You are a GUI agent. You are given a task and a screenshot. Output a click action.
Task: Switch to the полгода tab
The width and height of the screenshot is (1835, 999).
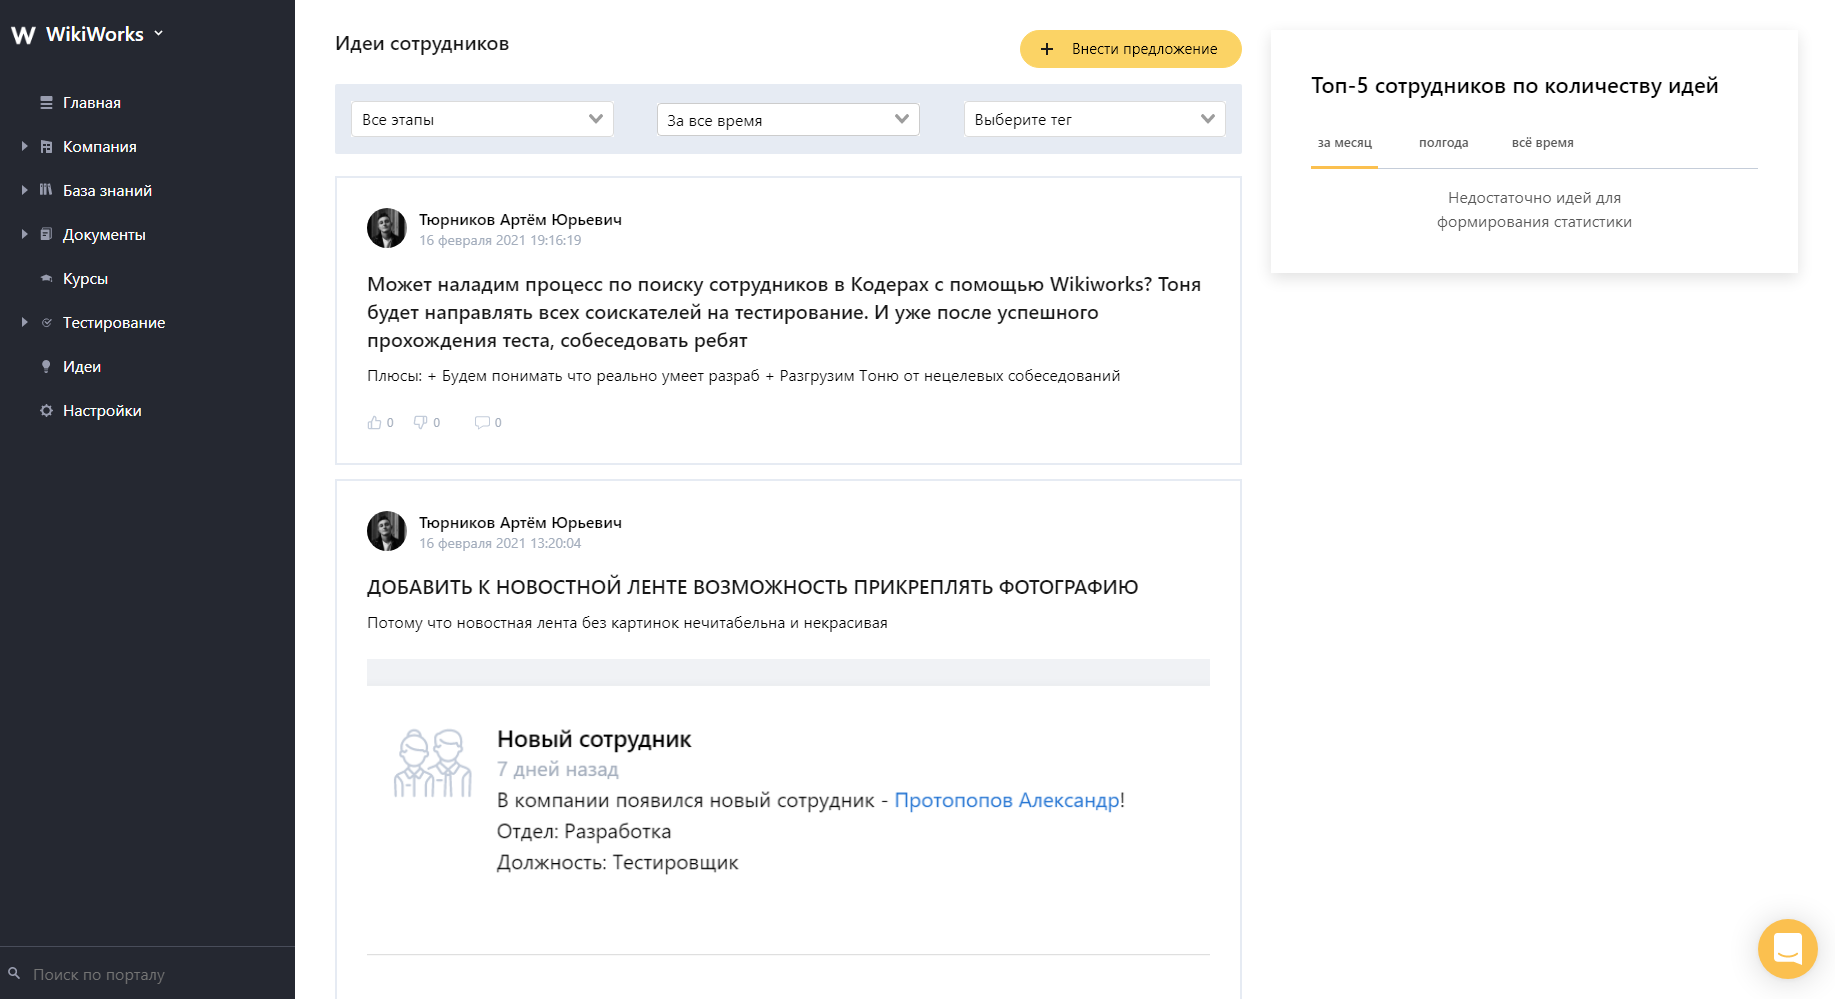click(1443, 143)
